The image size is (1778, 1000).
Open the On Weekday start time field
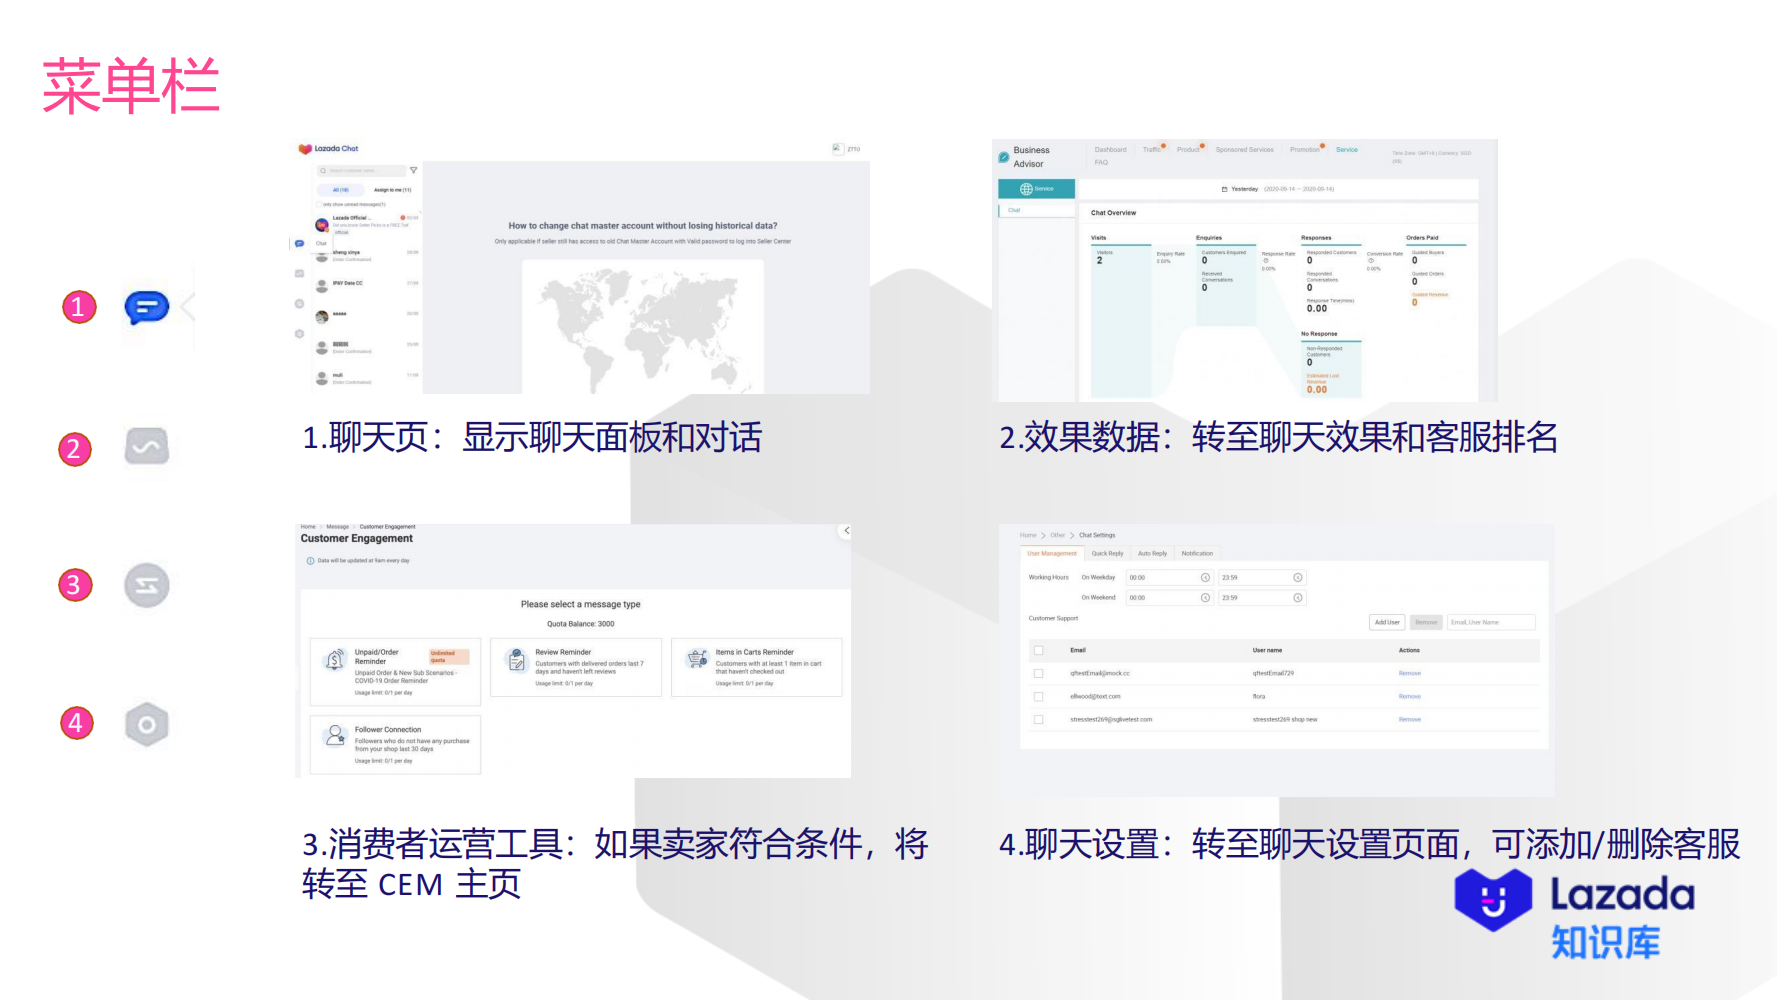click(x=1170, y=578)
